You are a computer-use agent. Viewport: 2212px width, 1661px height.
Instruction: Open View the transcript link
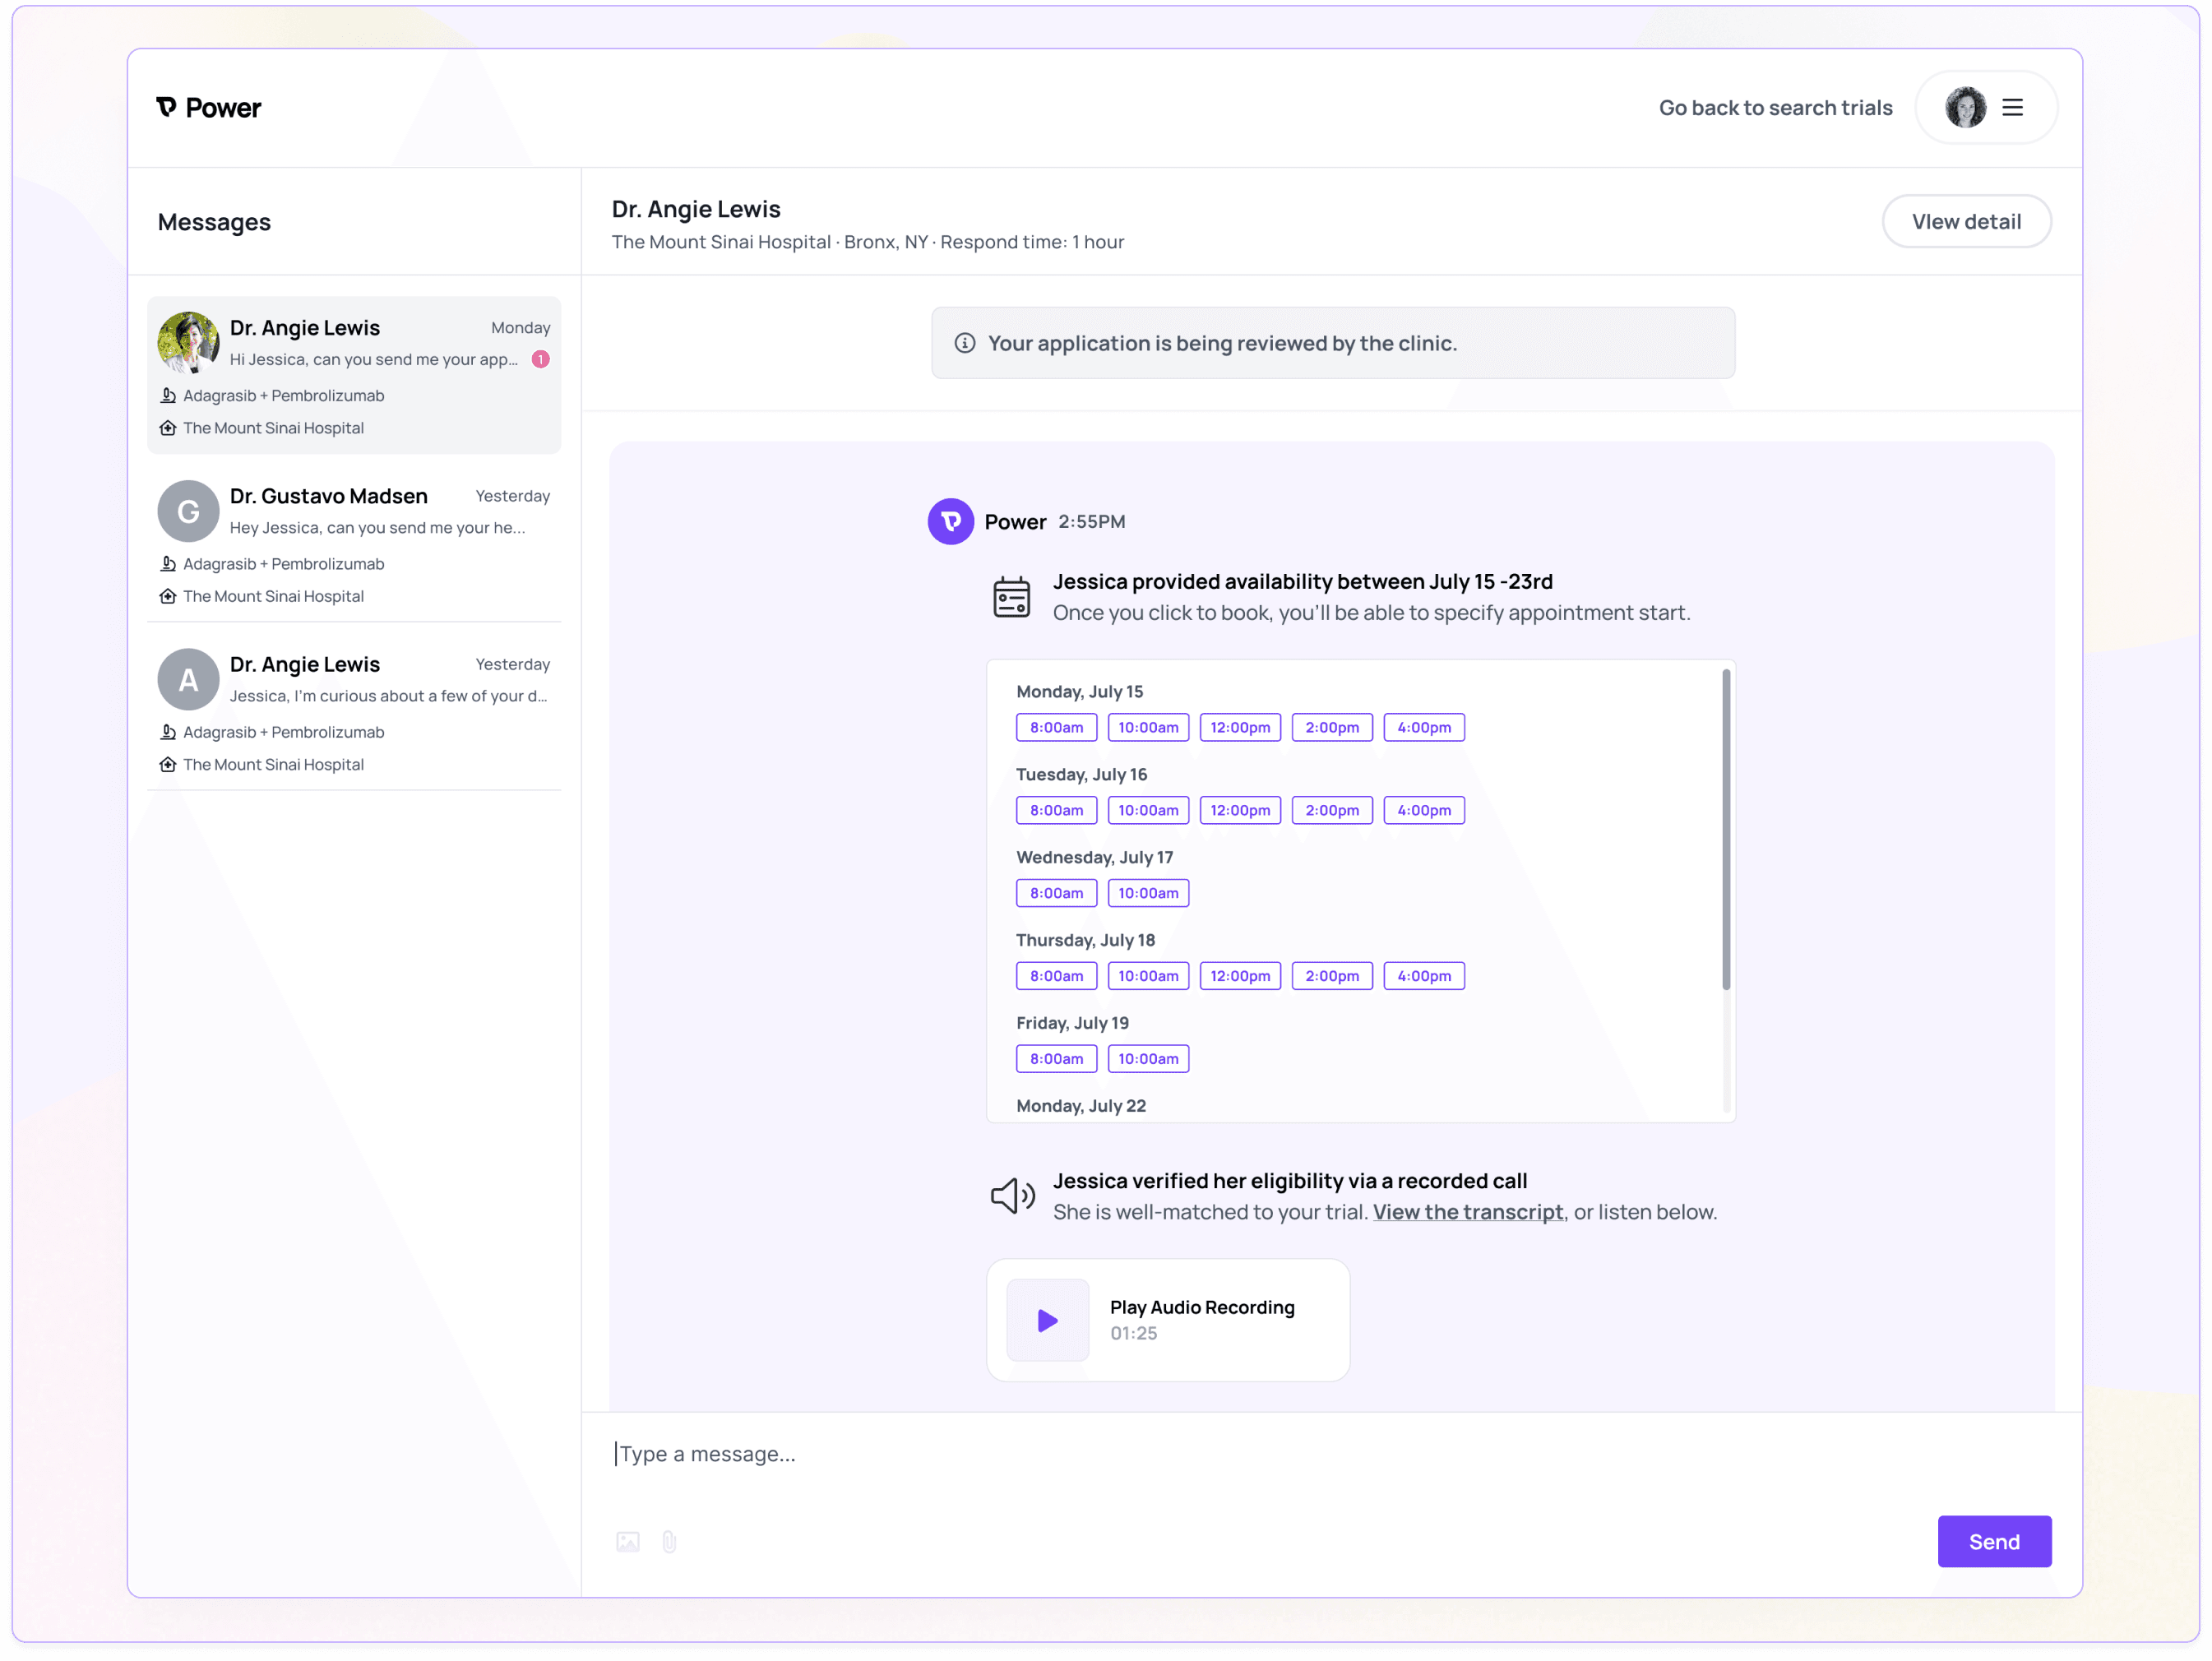[x=1467, y=1212]
